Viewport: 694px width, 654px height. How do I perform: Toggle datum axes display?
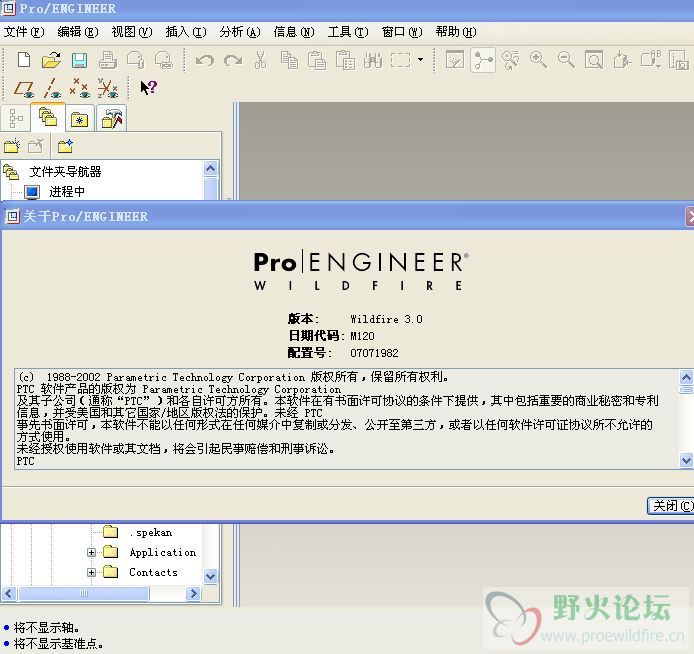tap(52, 88)
